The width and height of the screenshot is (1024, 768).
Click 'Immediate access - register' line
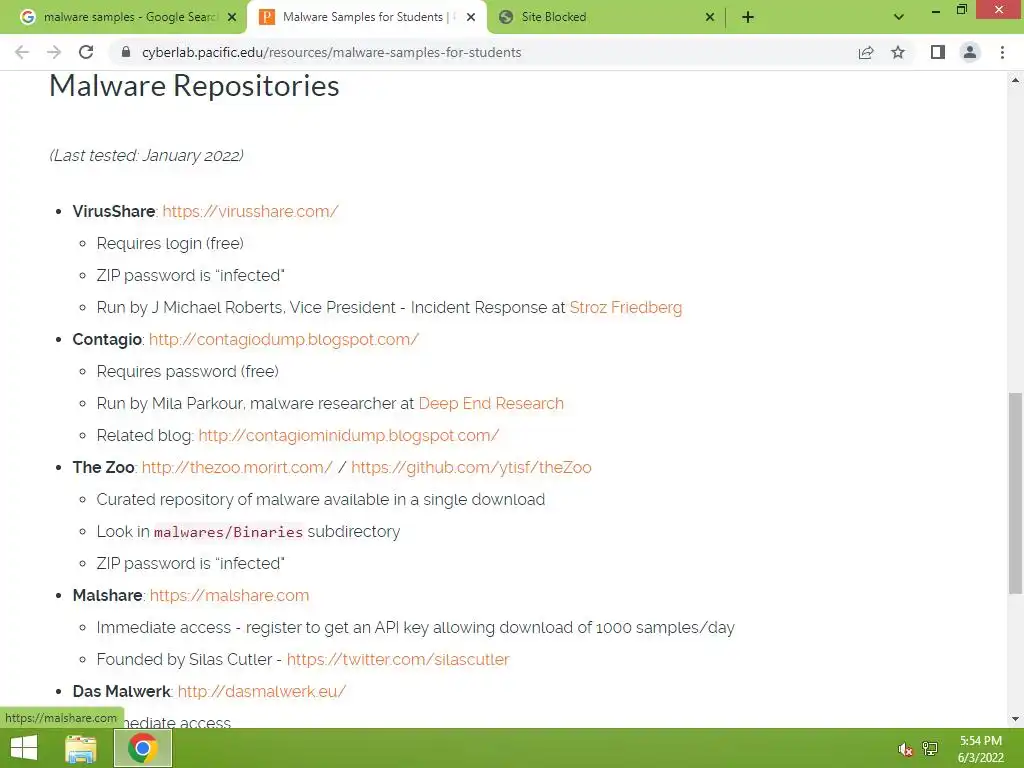tap(415, 627)
